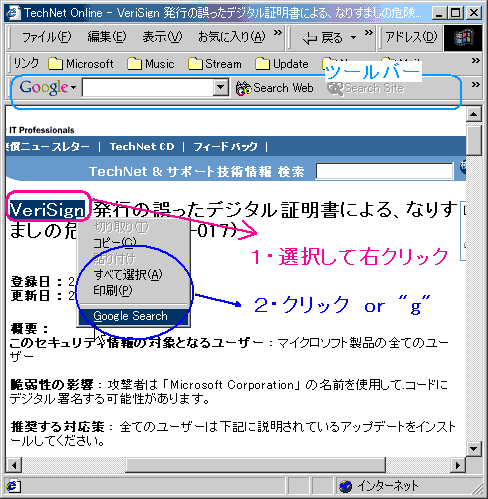Click the IT Professionals text

[42, 130]
